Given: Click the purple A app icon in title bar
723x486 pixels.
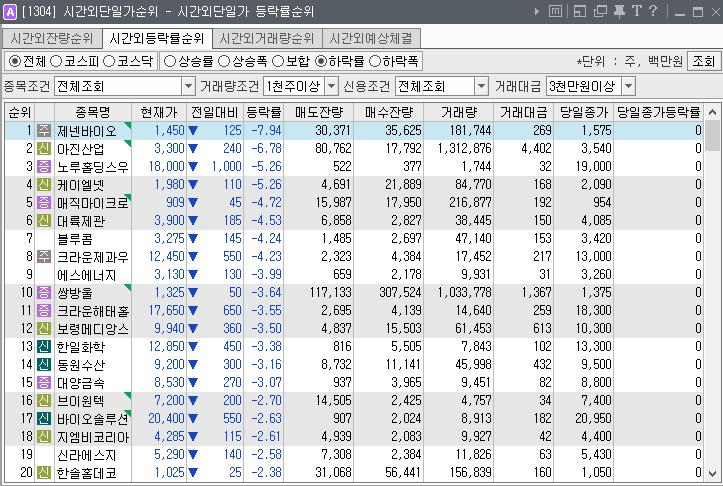Looking at the screenshot, I should [9, 11].
